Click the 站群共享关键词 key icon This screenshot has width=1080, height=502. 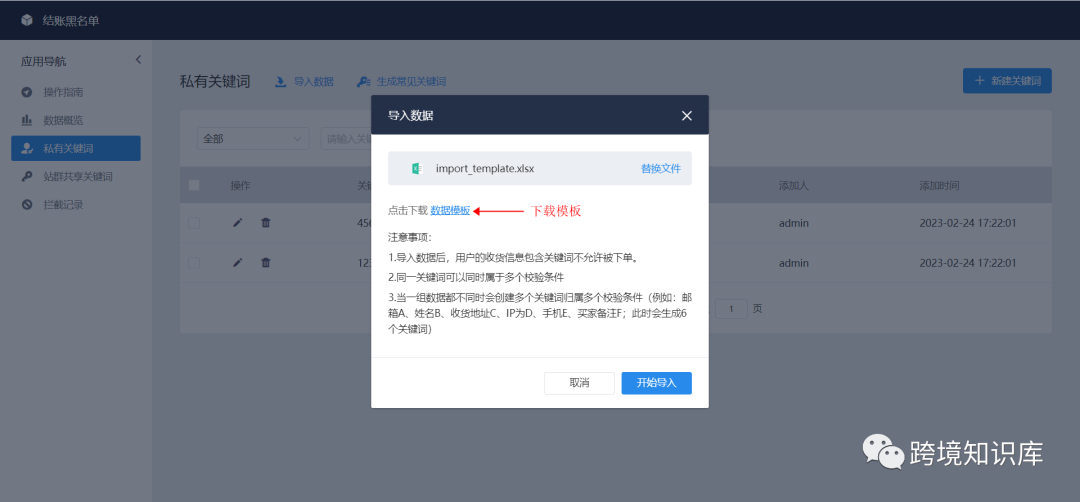pyautogui.click(x=27, y=177)
